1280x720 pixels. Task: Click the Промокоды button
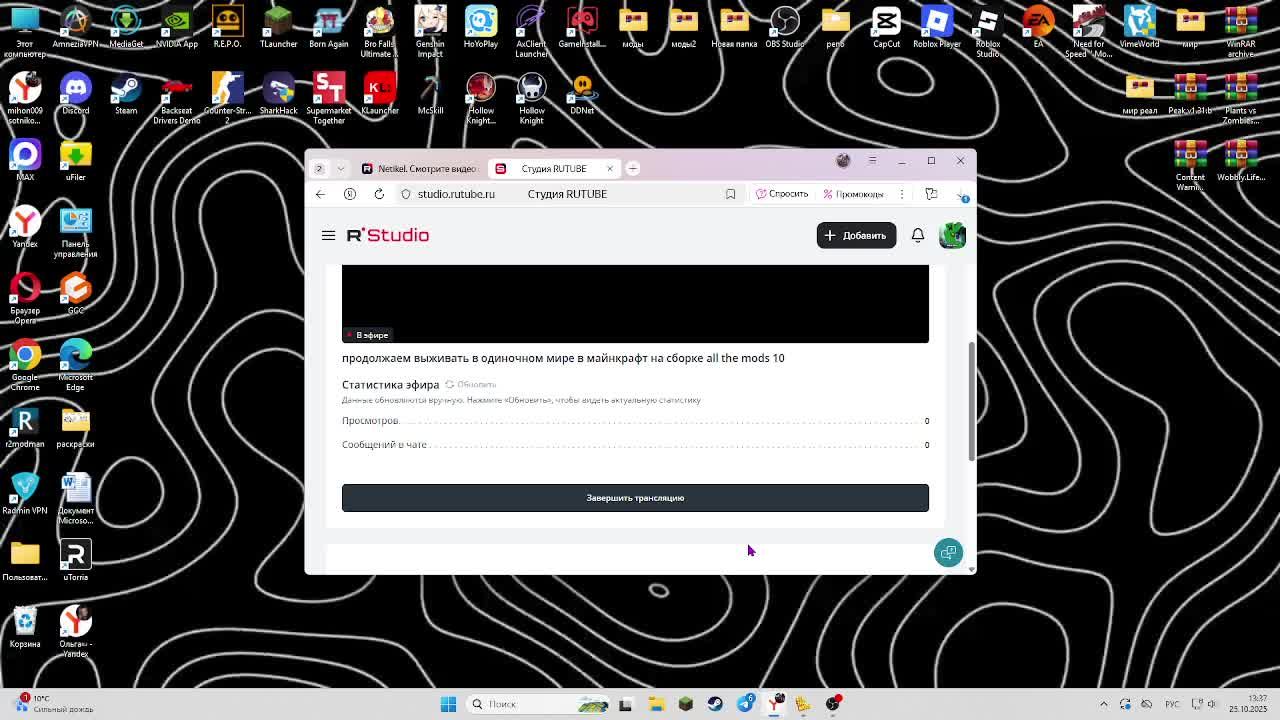[853, 194]
